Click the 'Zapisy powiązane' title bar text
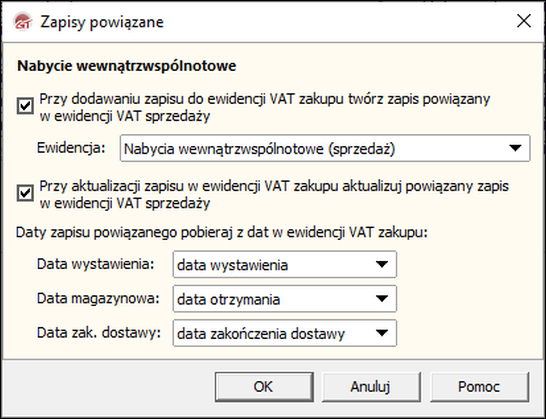This screenshot has height=419, width=546. [102, 22]
